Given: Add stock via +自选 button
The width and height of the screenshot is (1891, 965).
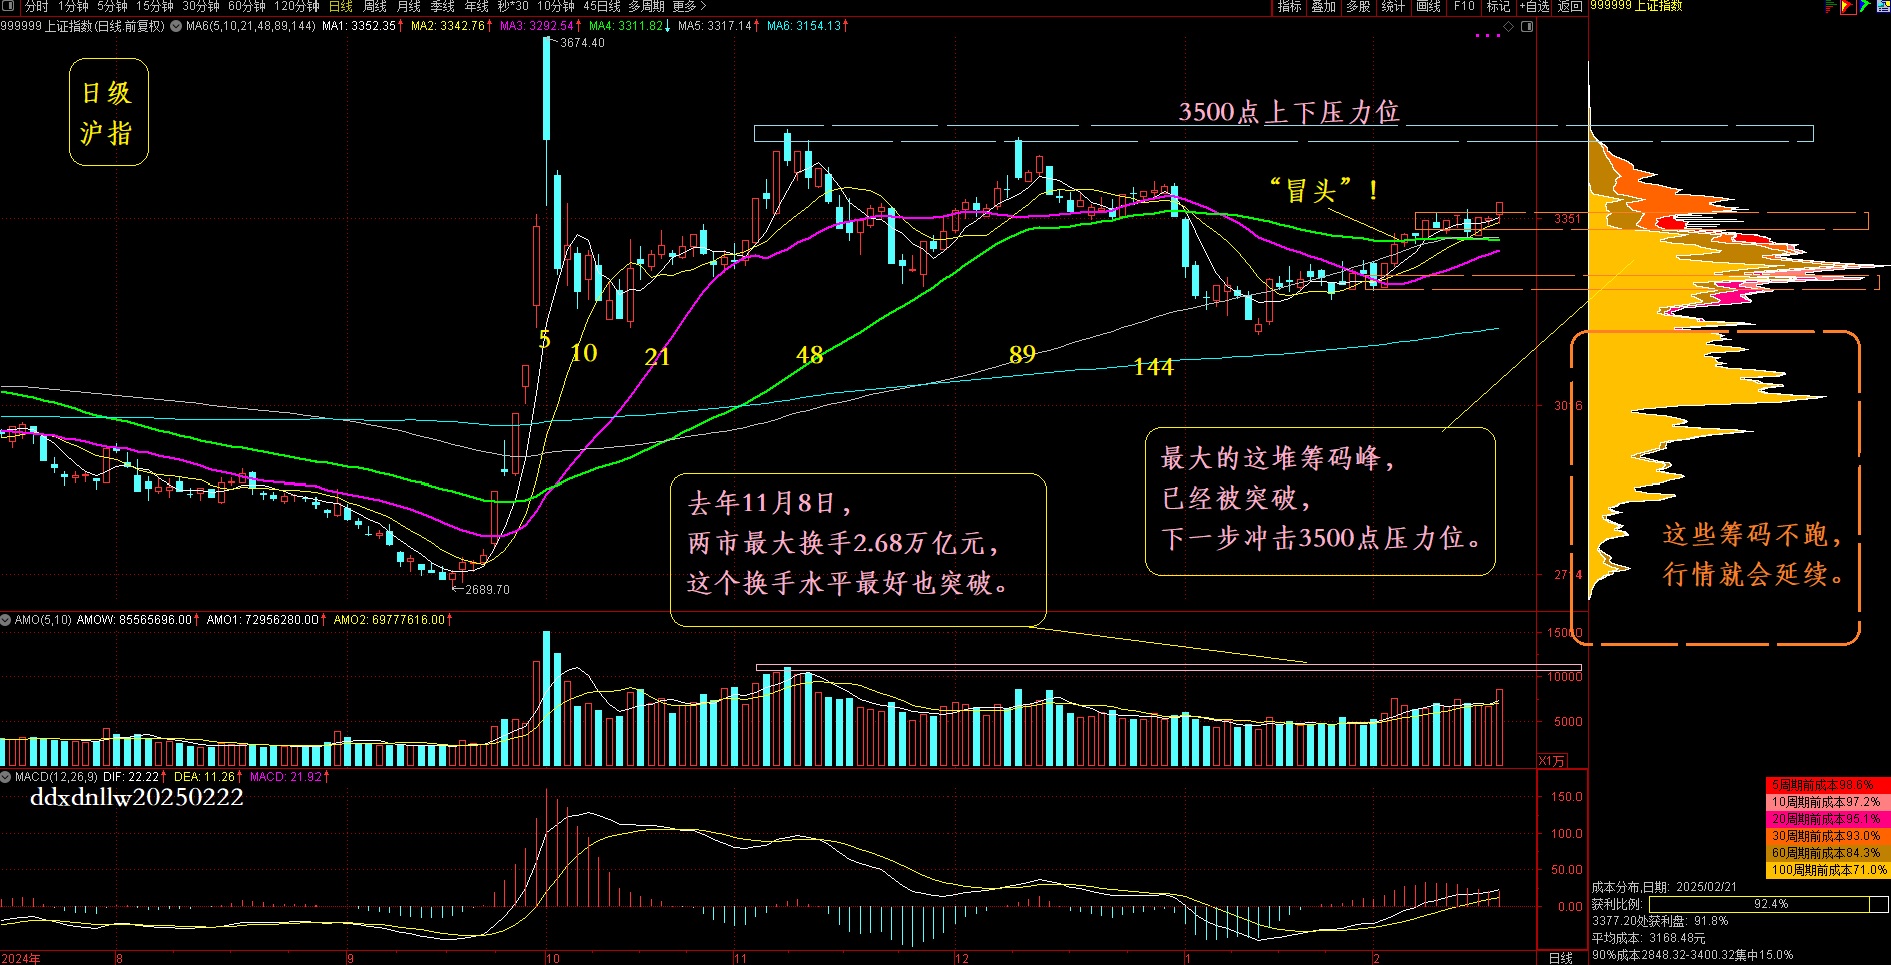Looking at the screenshot, I should coord(1535,6).
